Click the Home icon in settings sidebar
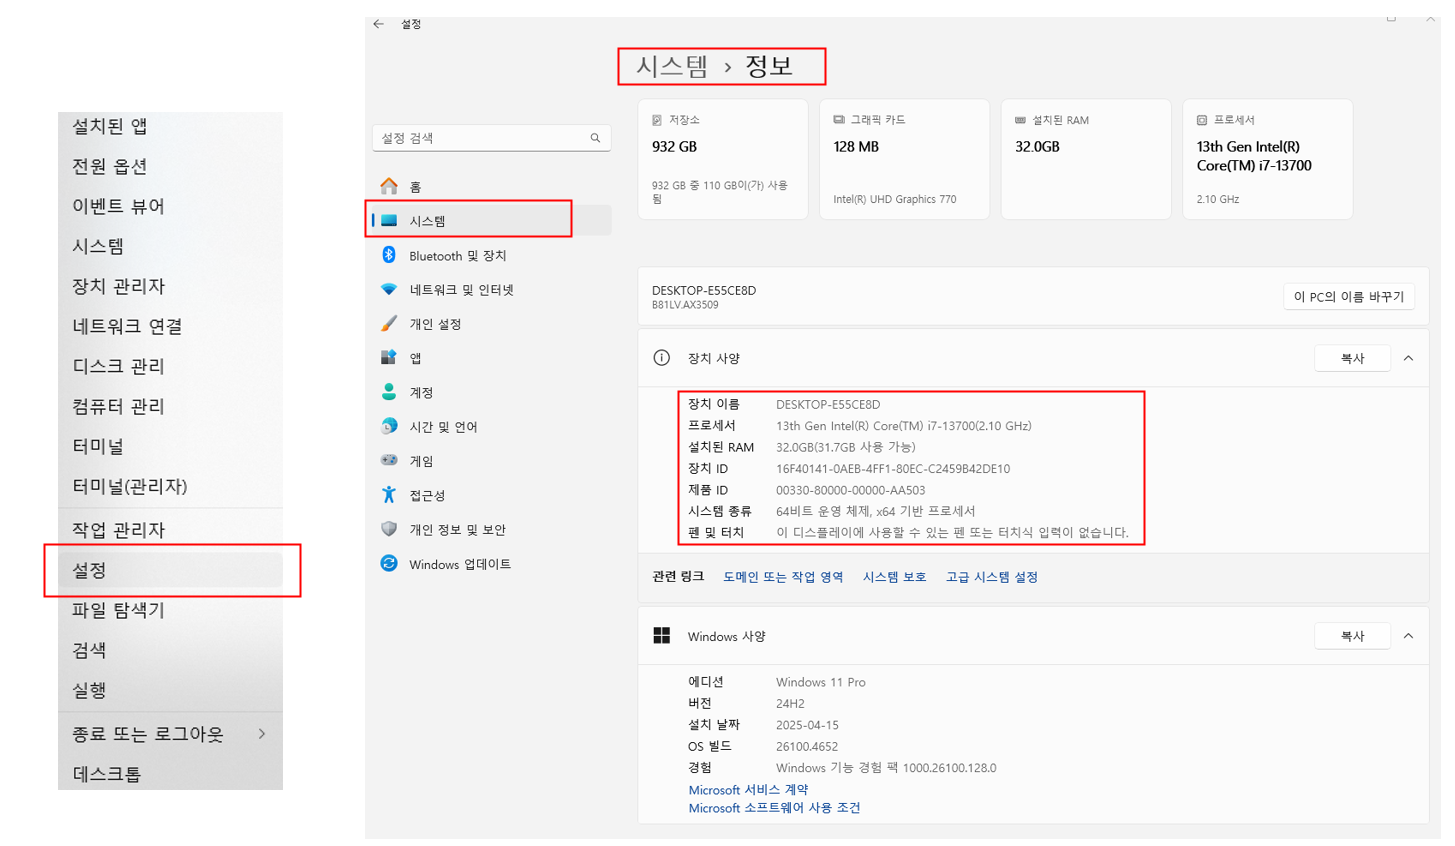The width and height of the screenshot is (1455, 846). [x=389, y=186]
